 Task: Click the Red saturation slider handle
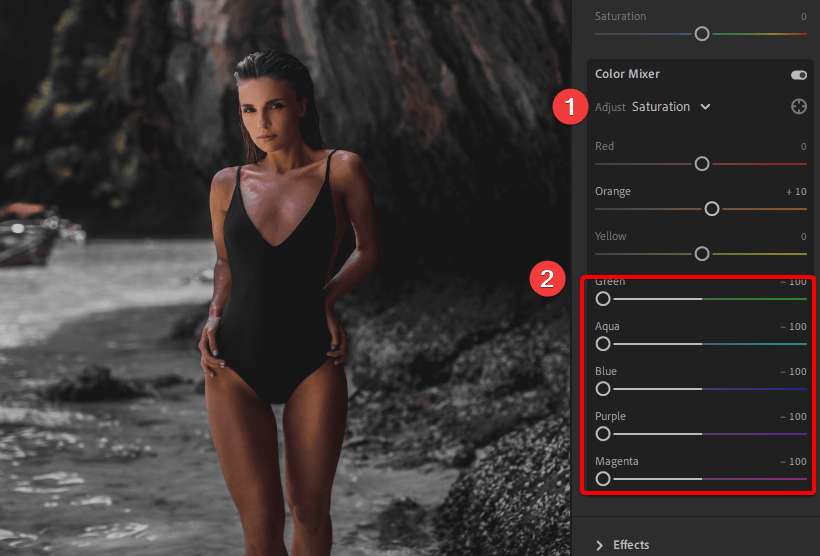702,163
